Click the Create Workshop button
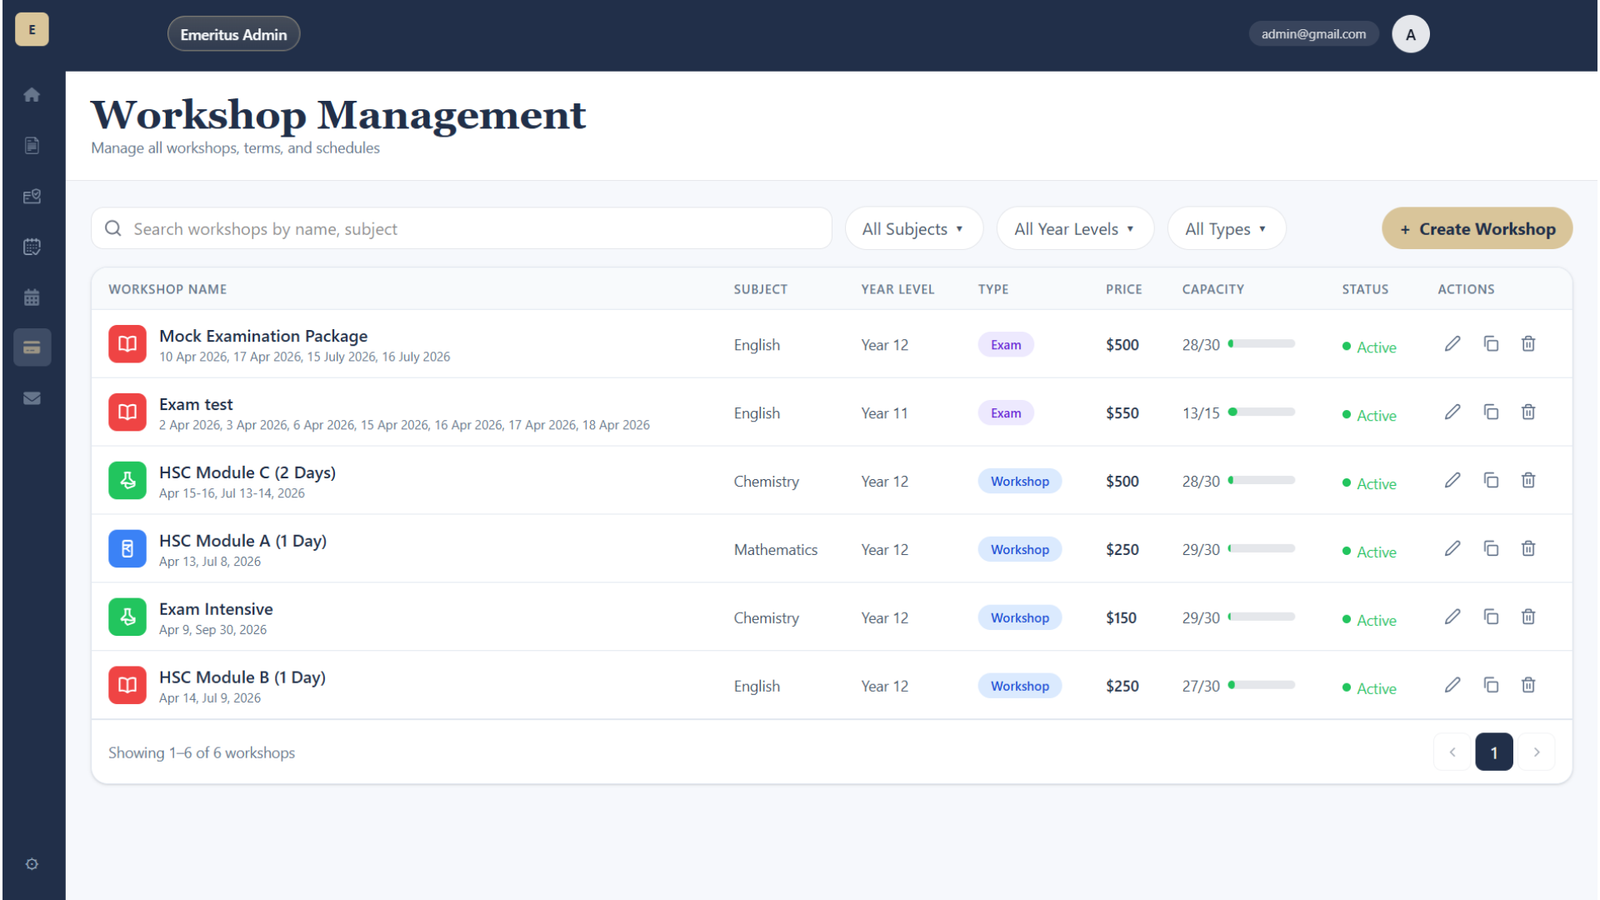Image resolution: width=1600 pixels, height=900 pixels. [x=1476, y=229]
